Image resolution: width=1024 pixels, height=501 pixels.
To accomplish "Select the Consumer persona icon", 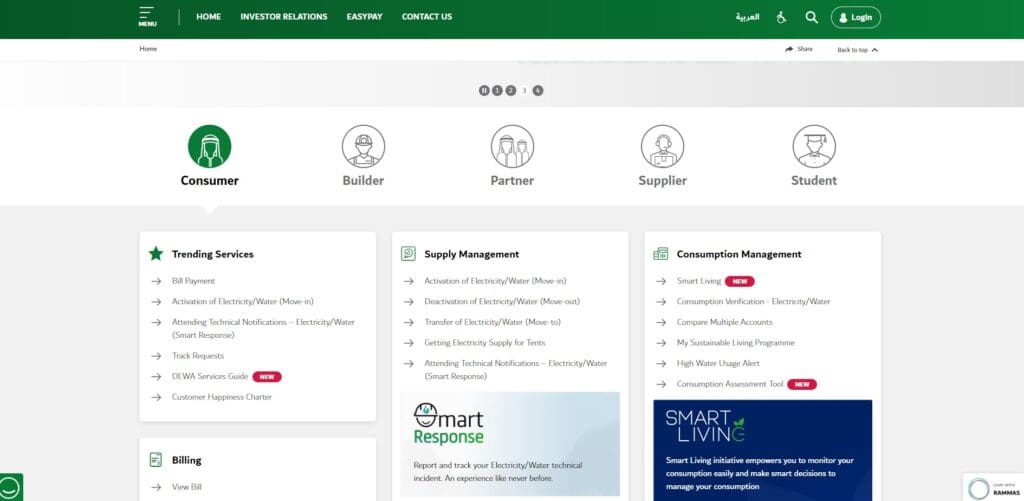I will coord(210,146).
